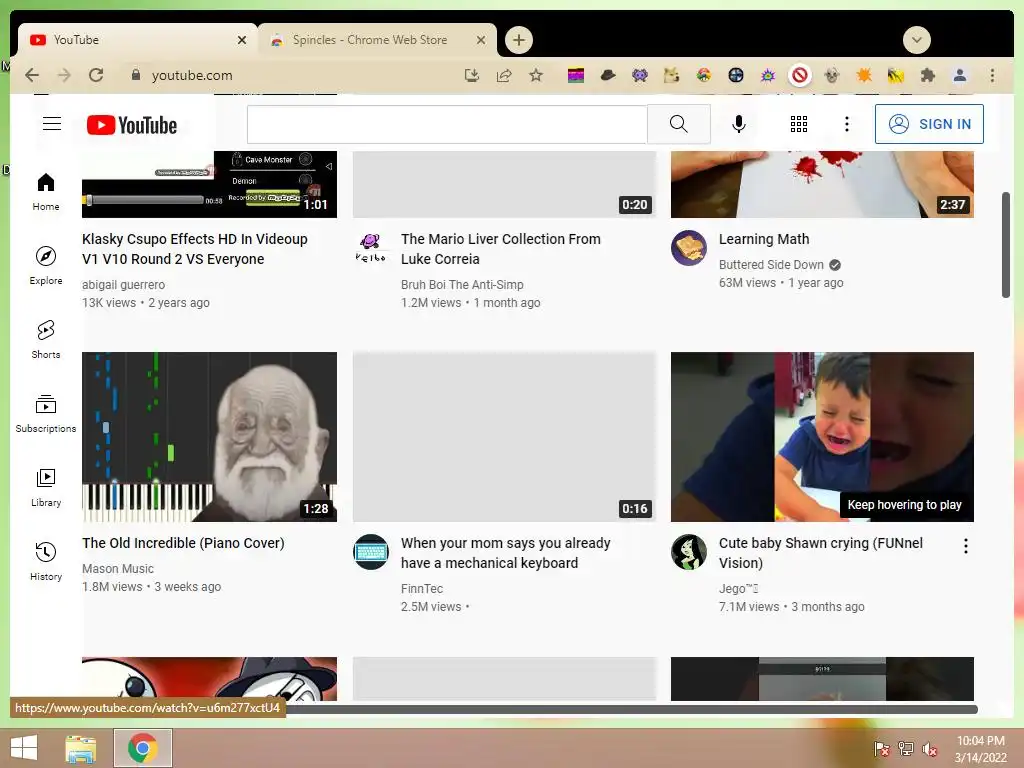1024x768 pixels.
Task: Open History in the sidebar
Action: (46, 561)
